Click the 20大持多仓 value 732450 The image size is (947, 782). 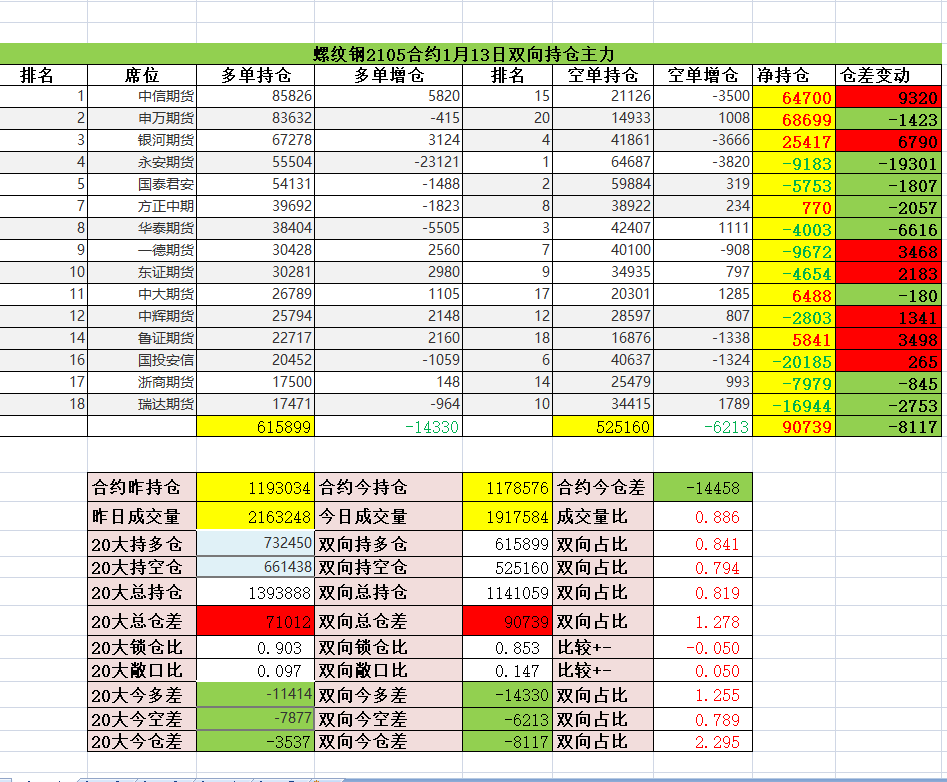tap(255, 543)
